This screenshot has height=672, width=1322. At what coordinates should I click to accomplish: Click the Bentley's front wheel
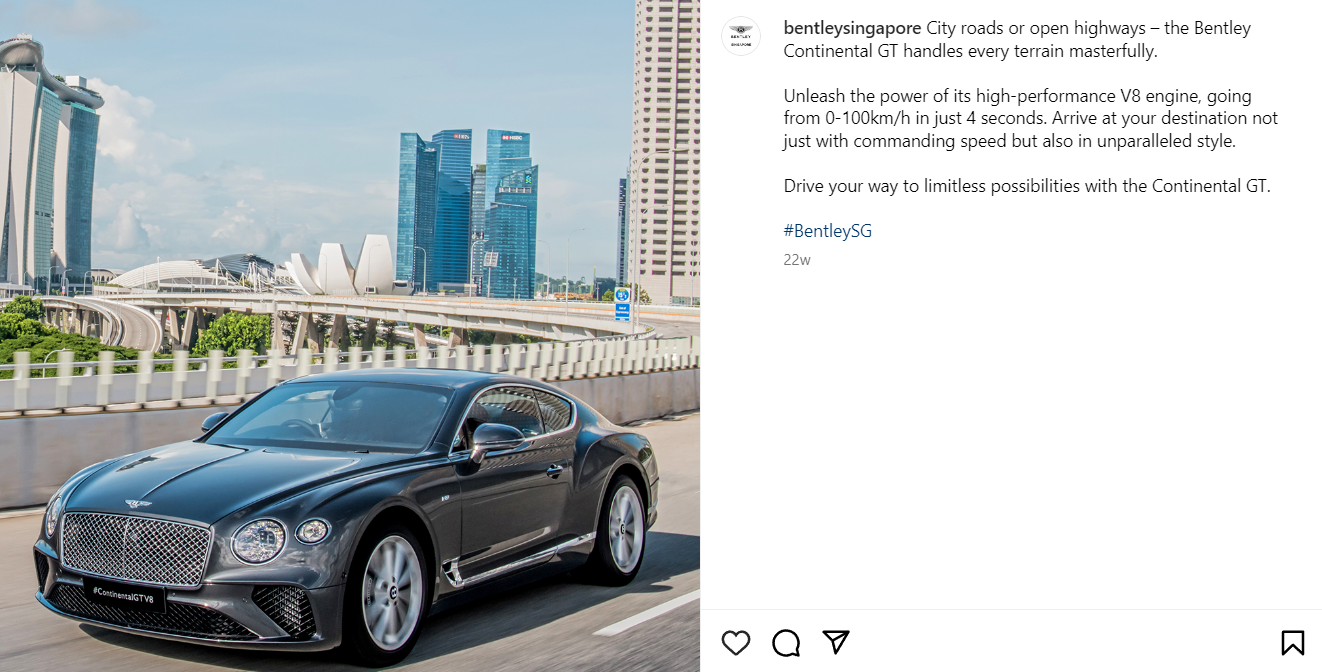(391, 594)
